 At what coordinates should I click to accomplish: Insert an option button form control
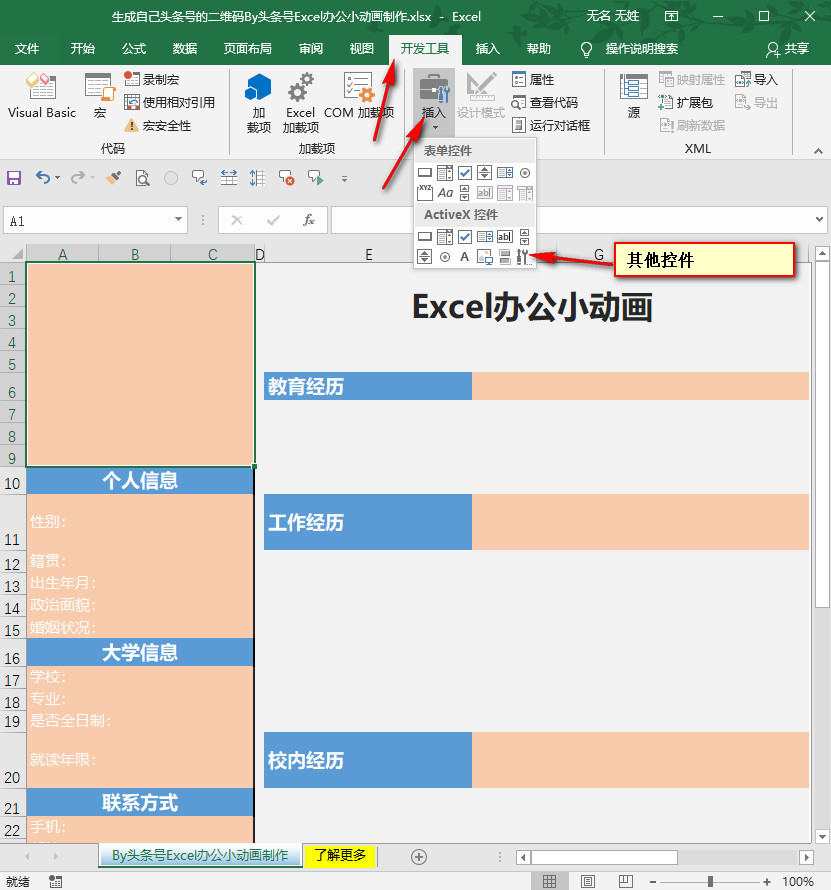tap(525, 172)
